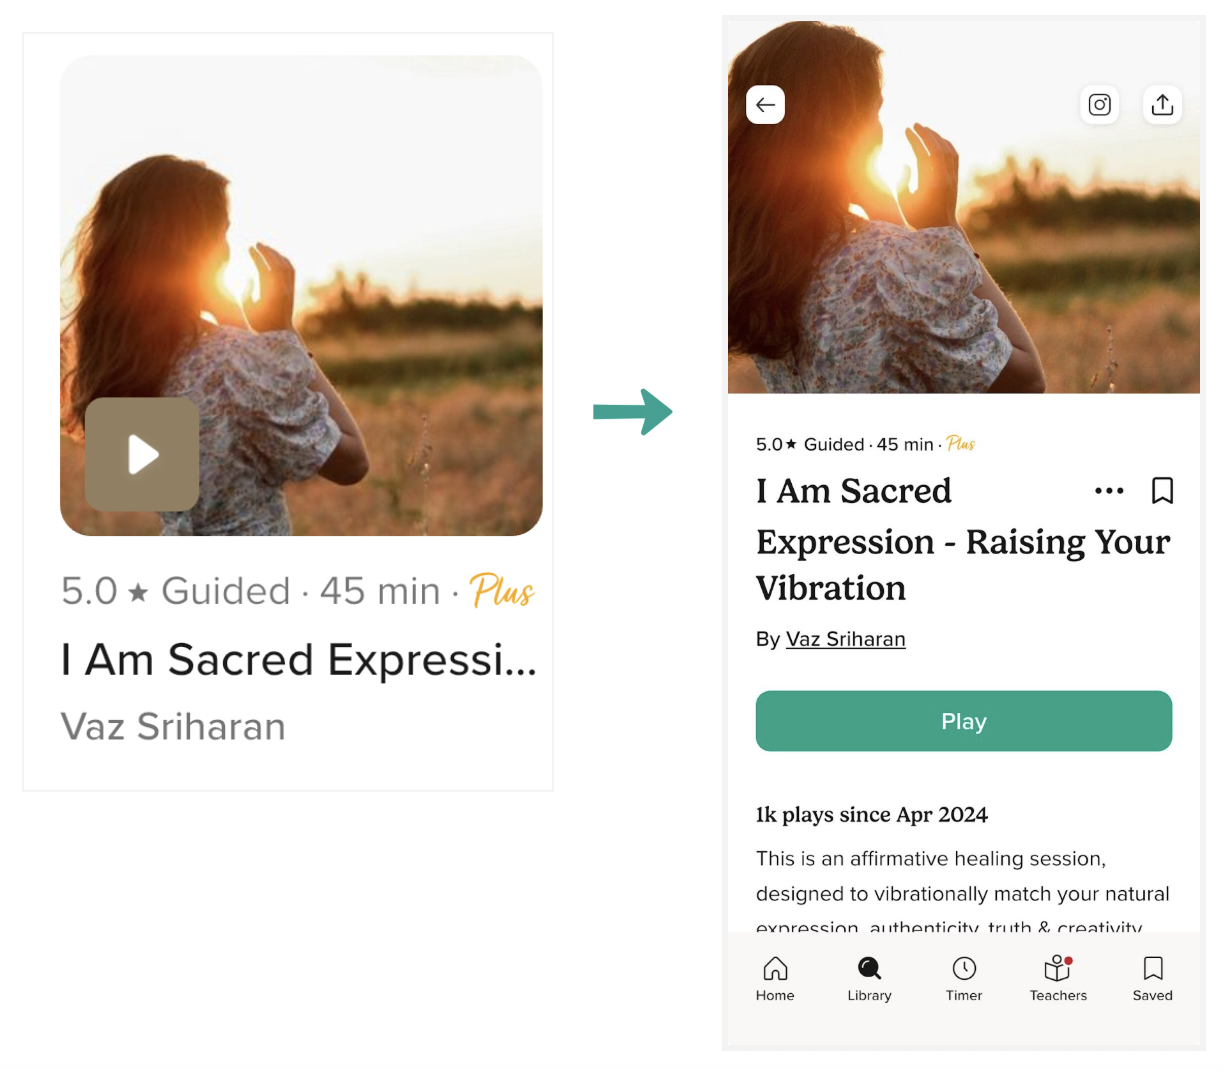Click the meditation card cover photo
The height and width of the screenshot is (1070, 1222).
[301, 295]
